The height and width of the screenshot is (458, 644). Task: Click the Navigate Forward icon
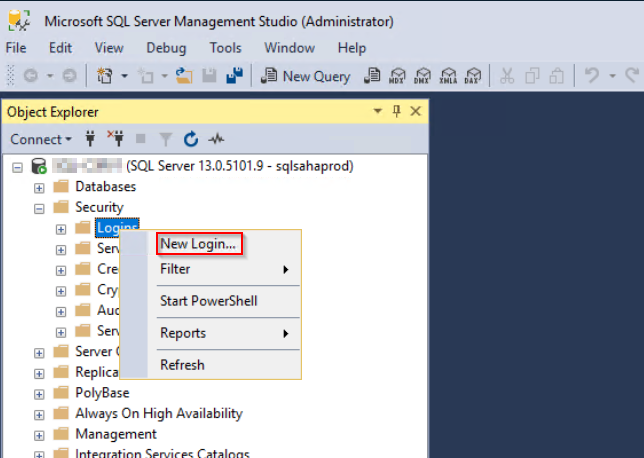[69, 76]
